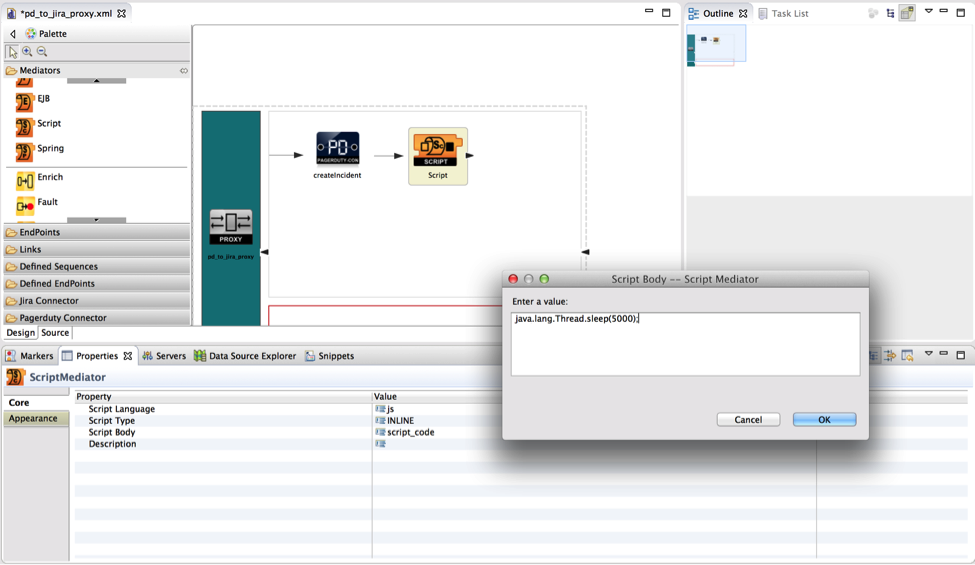Select the Script node on the canvas
The width and height of the screenshot is (975, 565).
[x=437, y=151]
